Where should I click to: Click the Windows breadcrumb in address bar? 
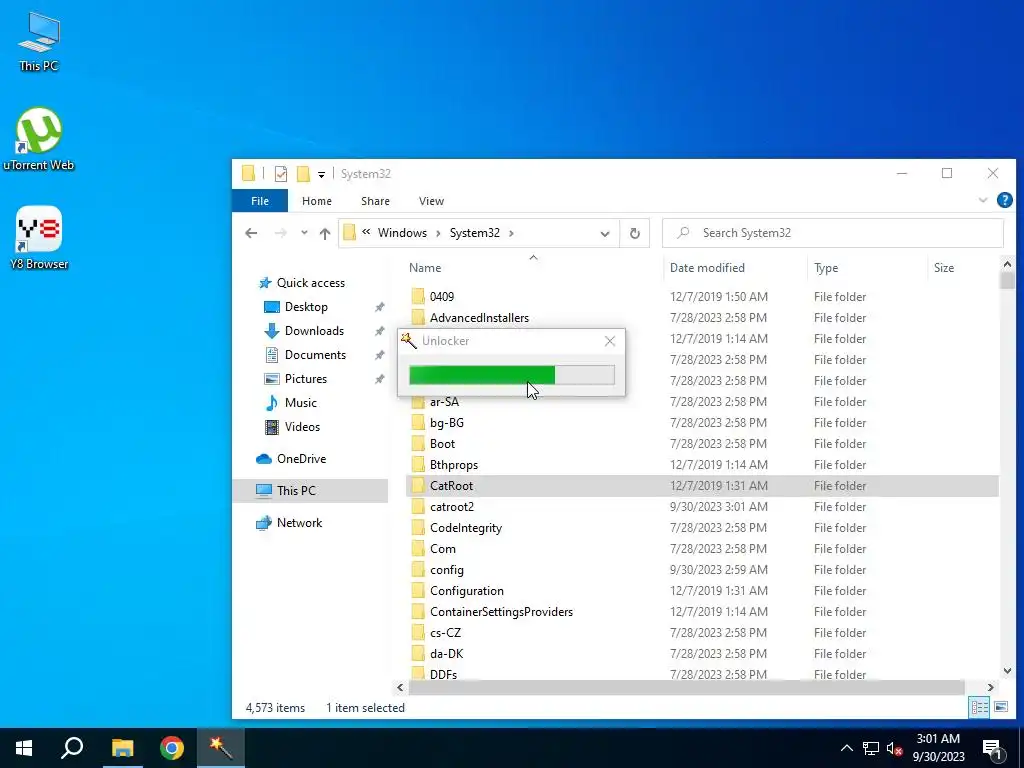(402, 233)
